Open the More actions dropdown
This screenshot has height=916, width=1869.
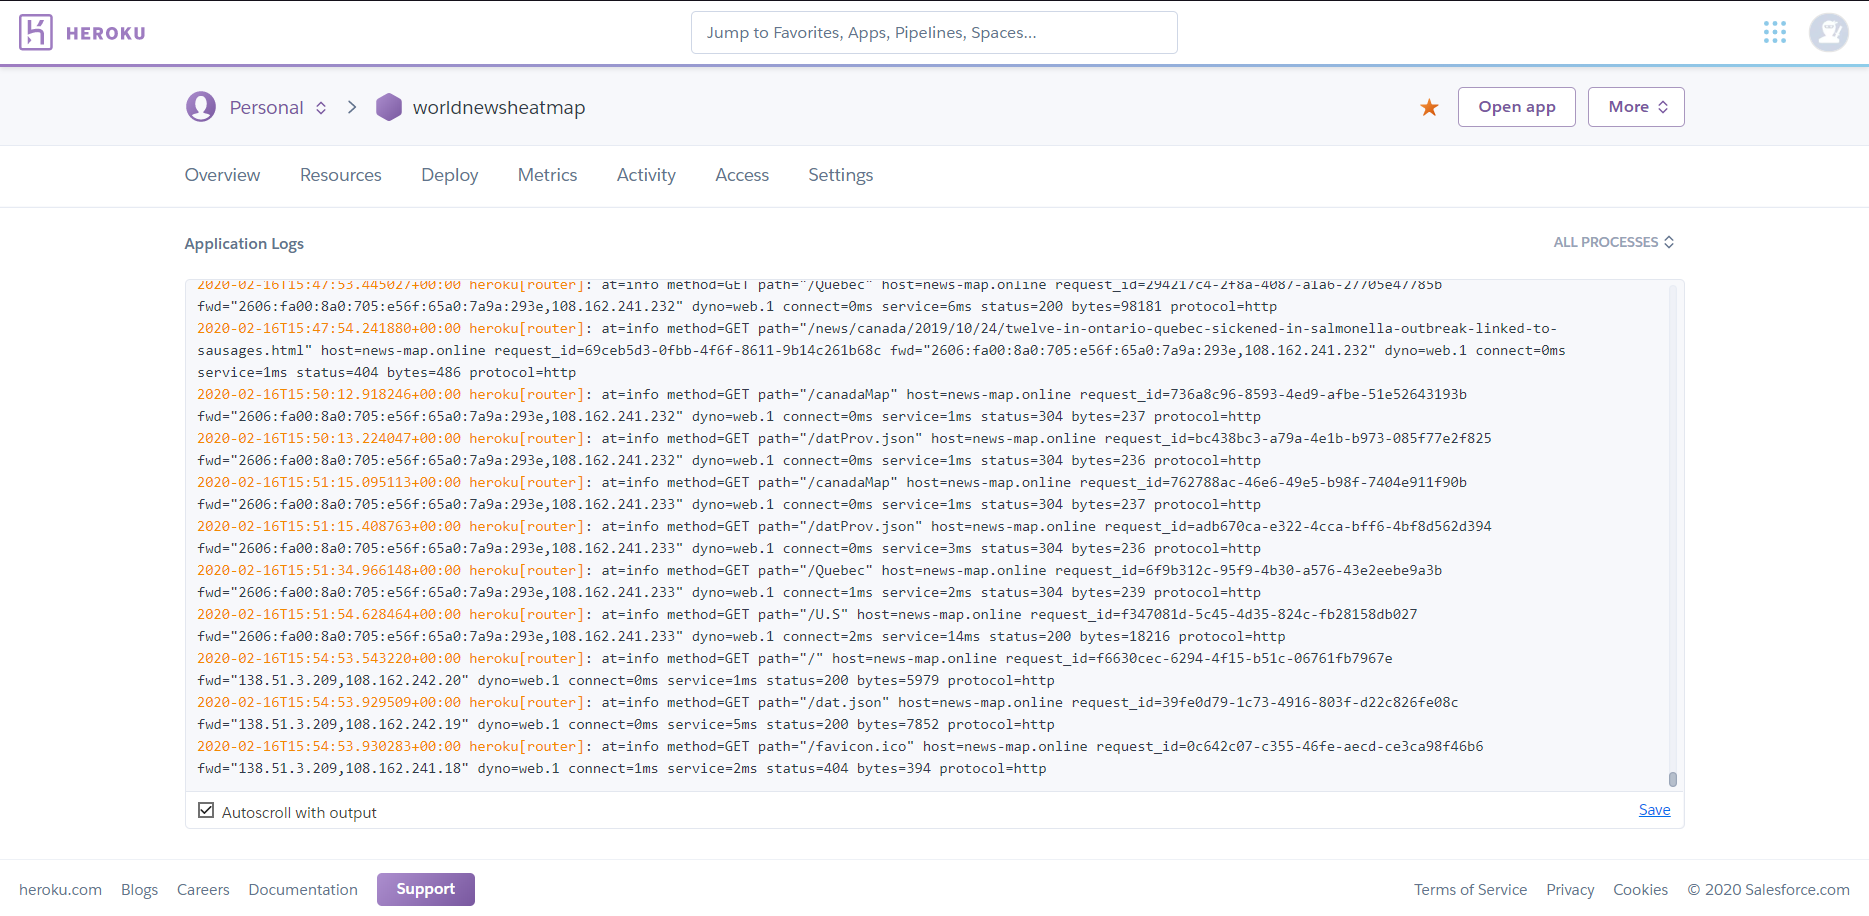pos(1636,107)
